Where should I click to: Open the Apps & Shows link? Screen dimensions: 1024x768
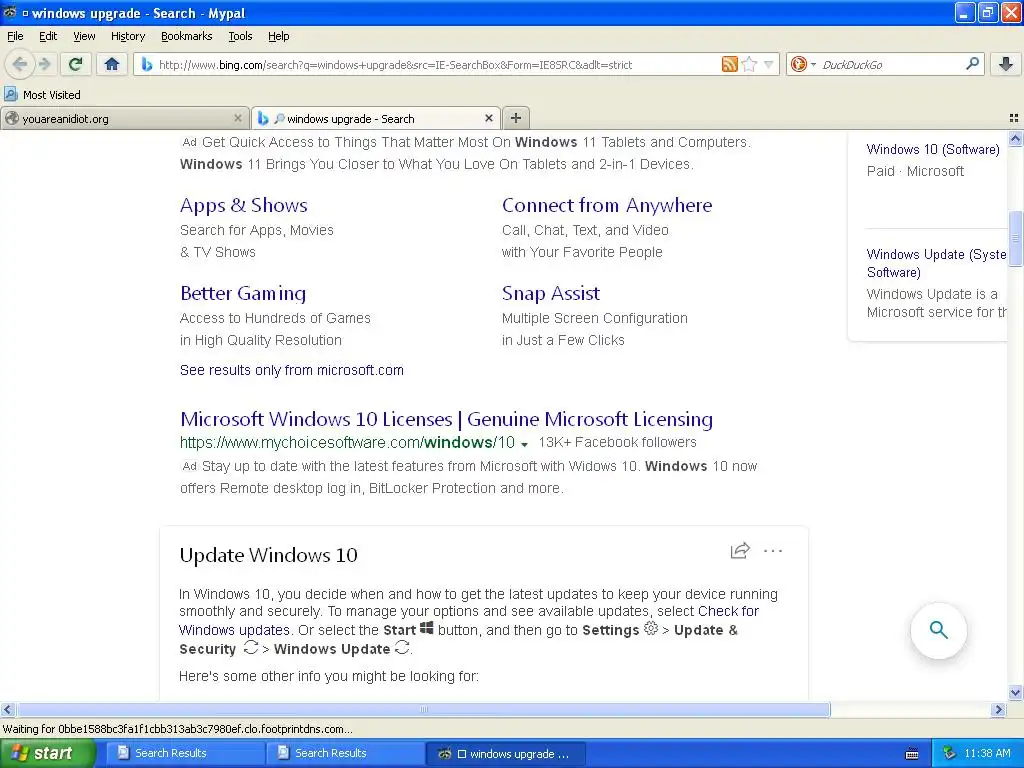coord(244,205)
